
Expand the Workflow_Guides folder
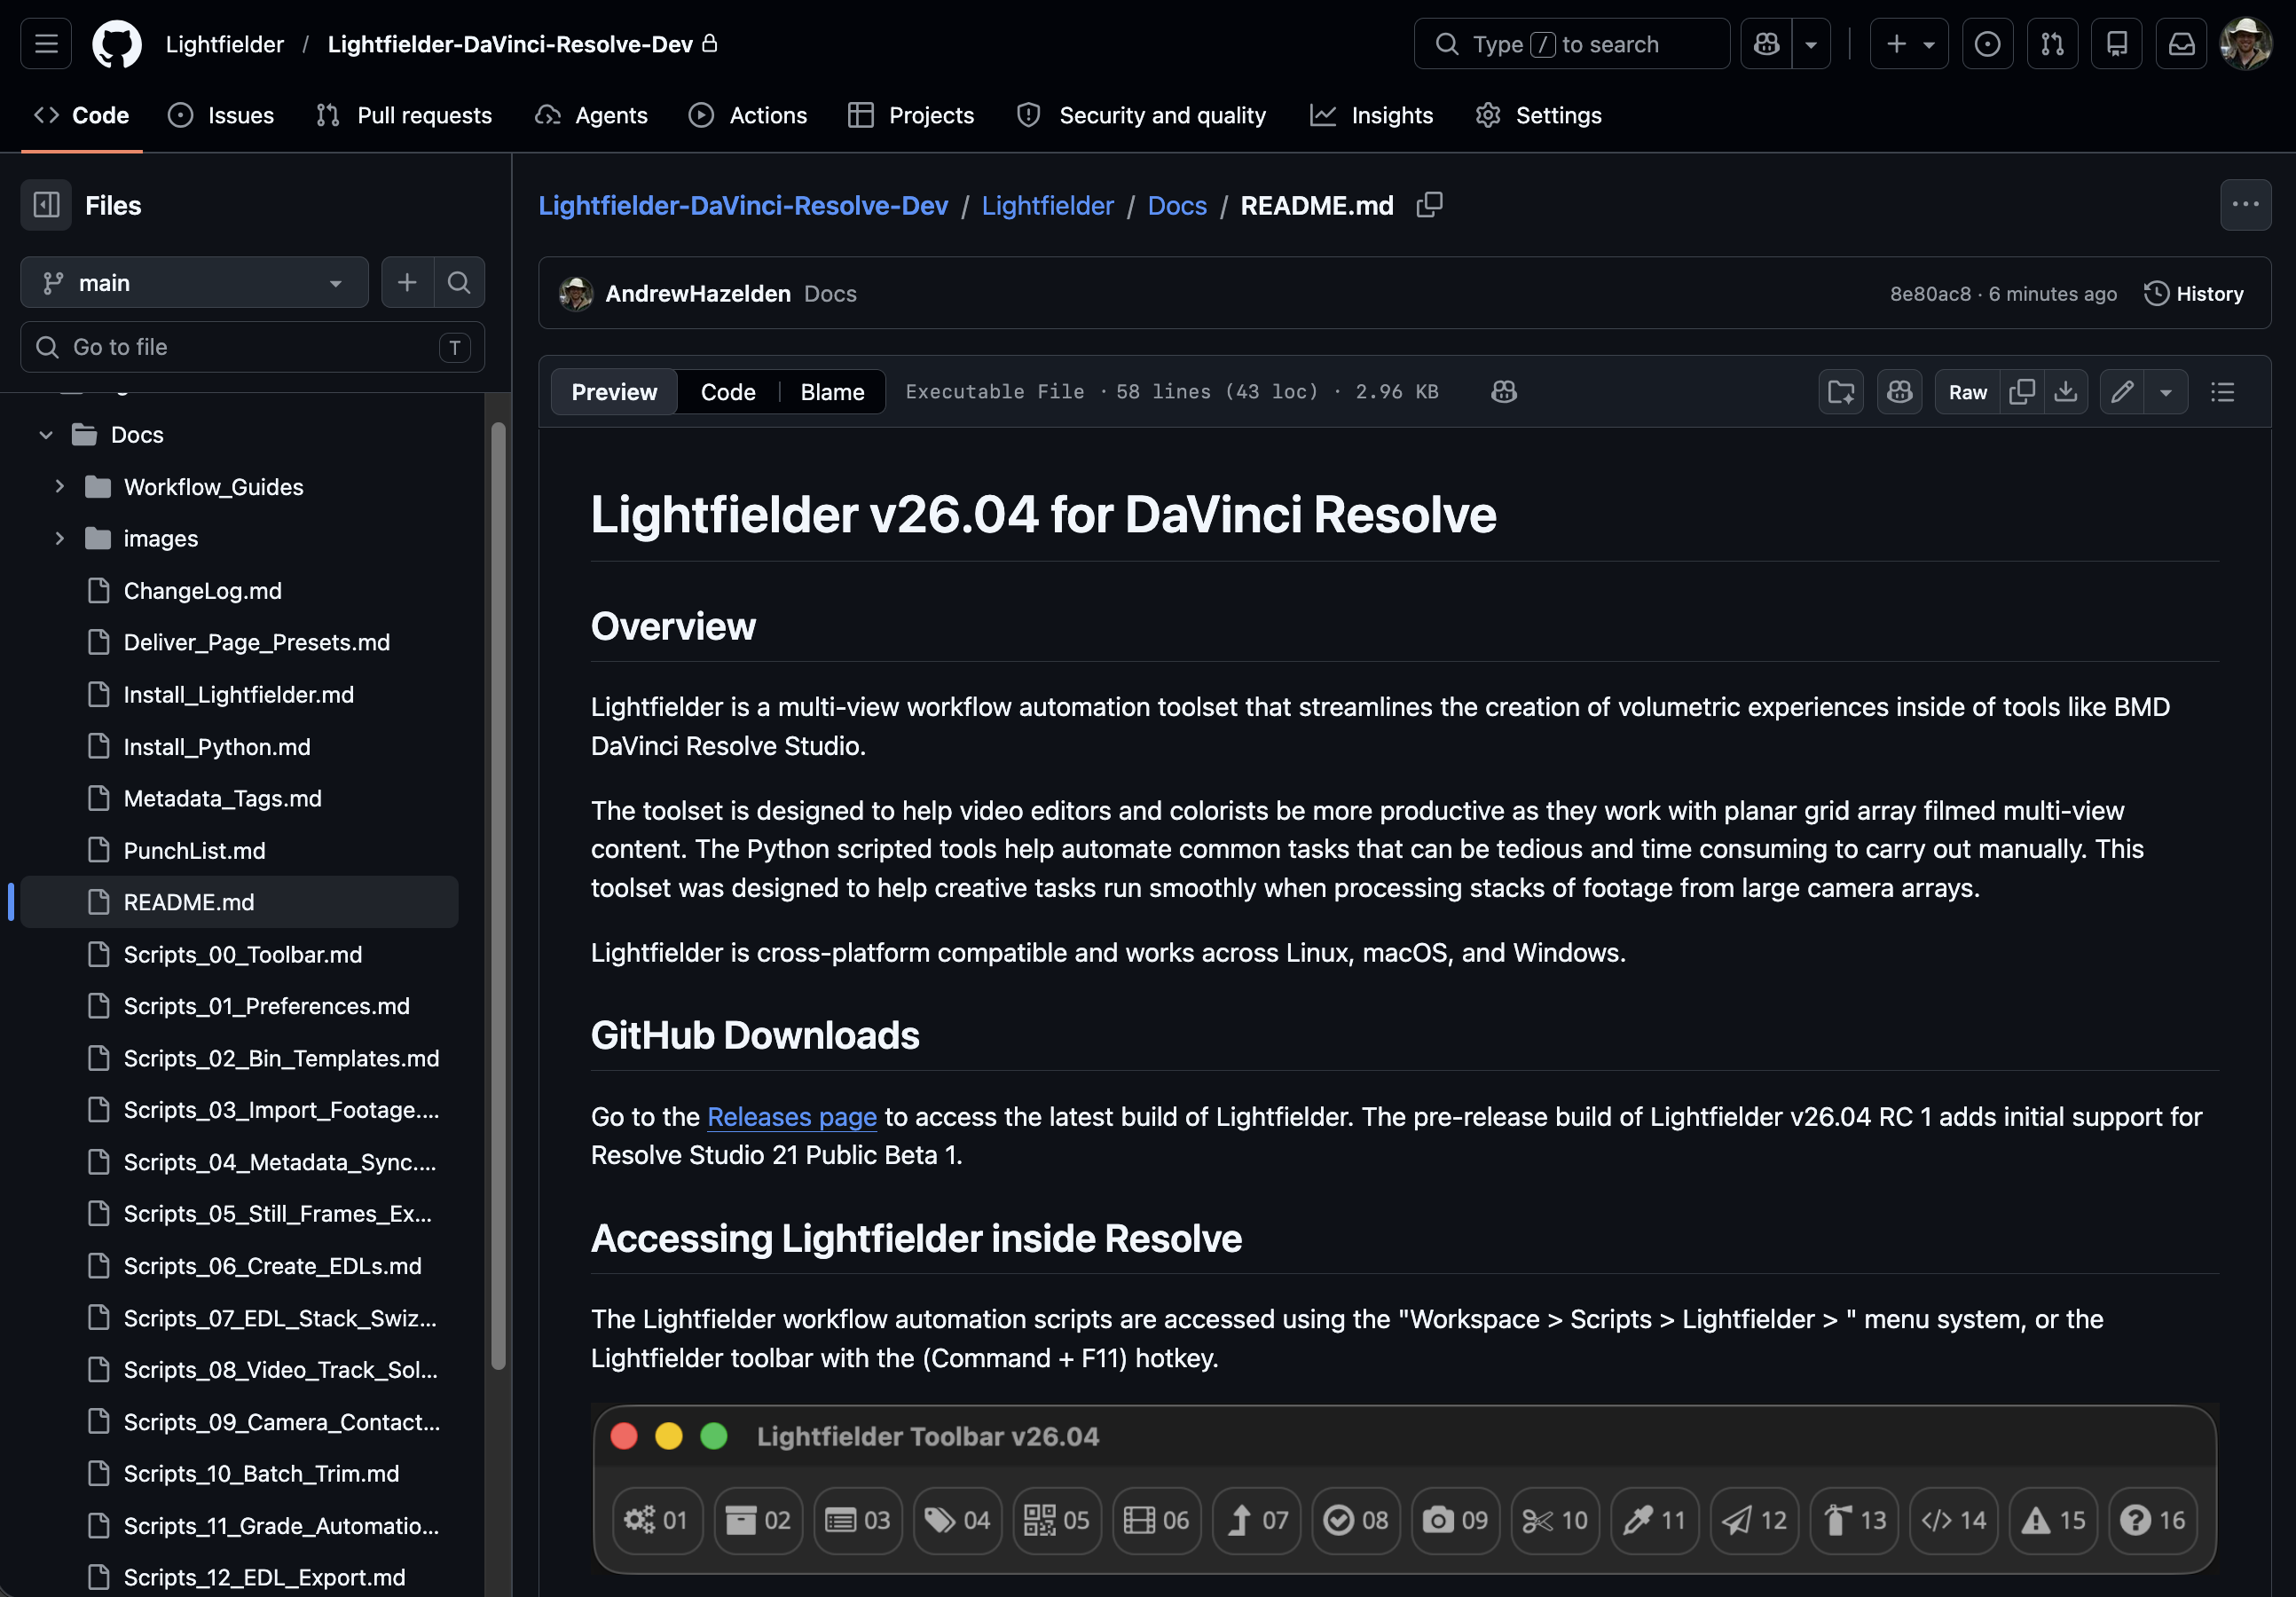point(60,487)
